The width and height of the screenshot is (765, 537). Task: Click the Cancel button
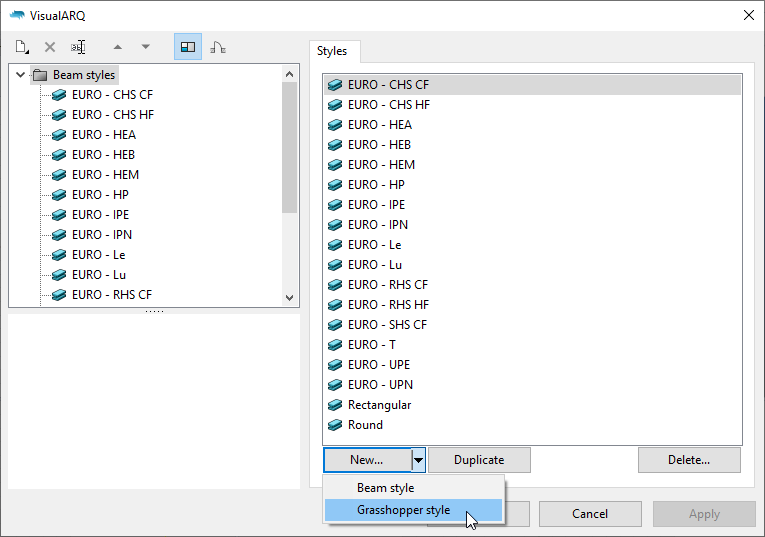[x=590, y=514]
